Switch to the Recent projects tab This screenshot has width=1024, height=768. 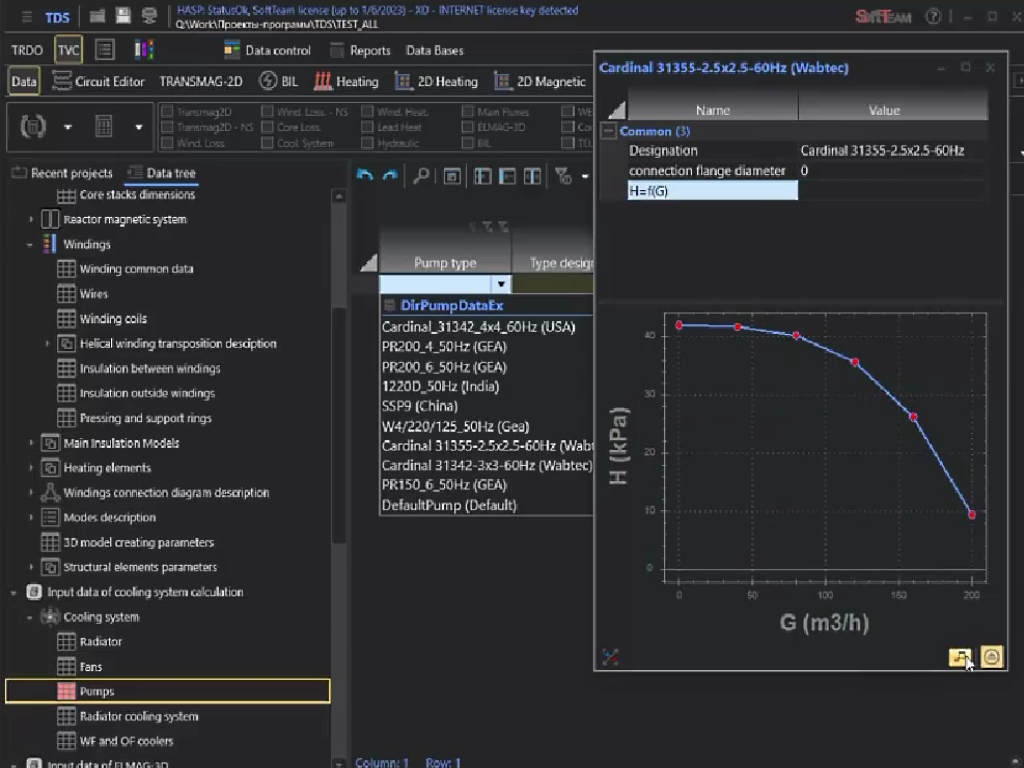click(x=62, y=173)
